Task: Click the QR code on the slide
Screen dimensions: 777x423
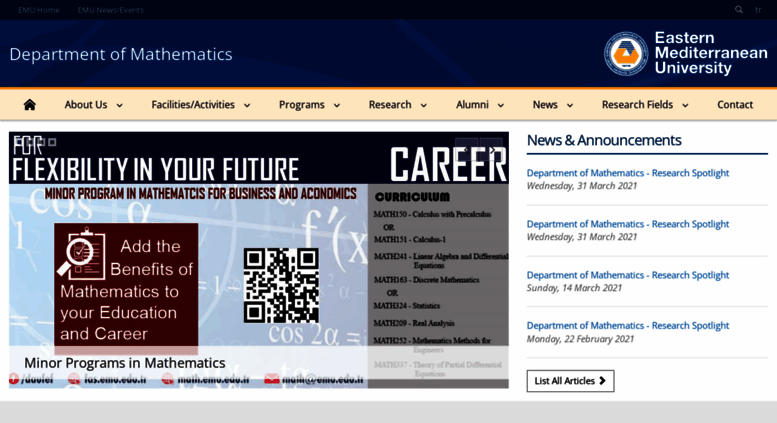Action: (x=281, y=286)
